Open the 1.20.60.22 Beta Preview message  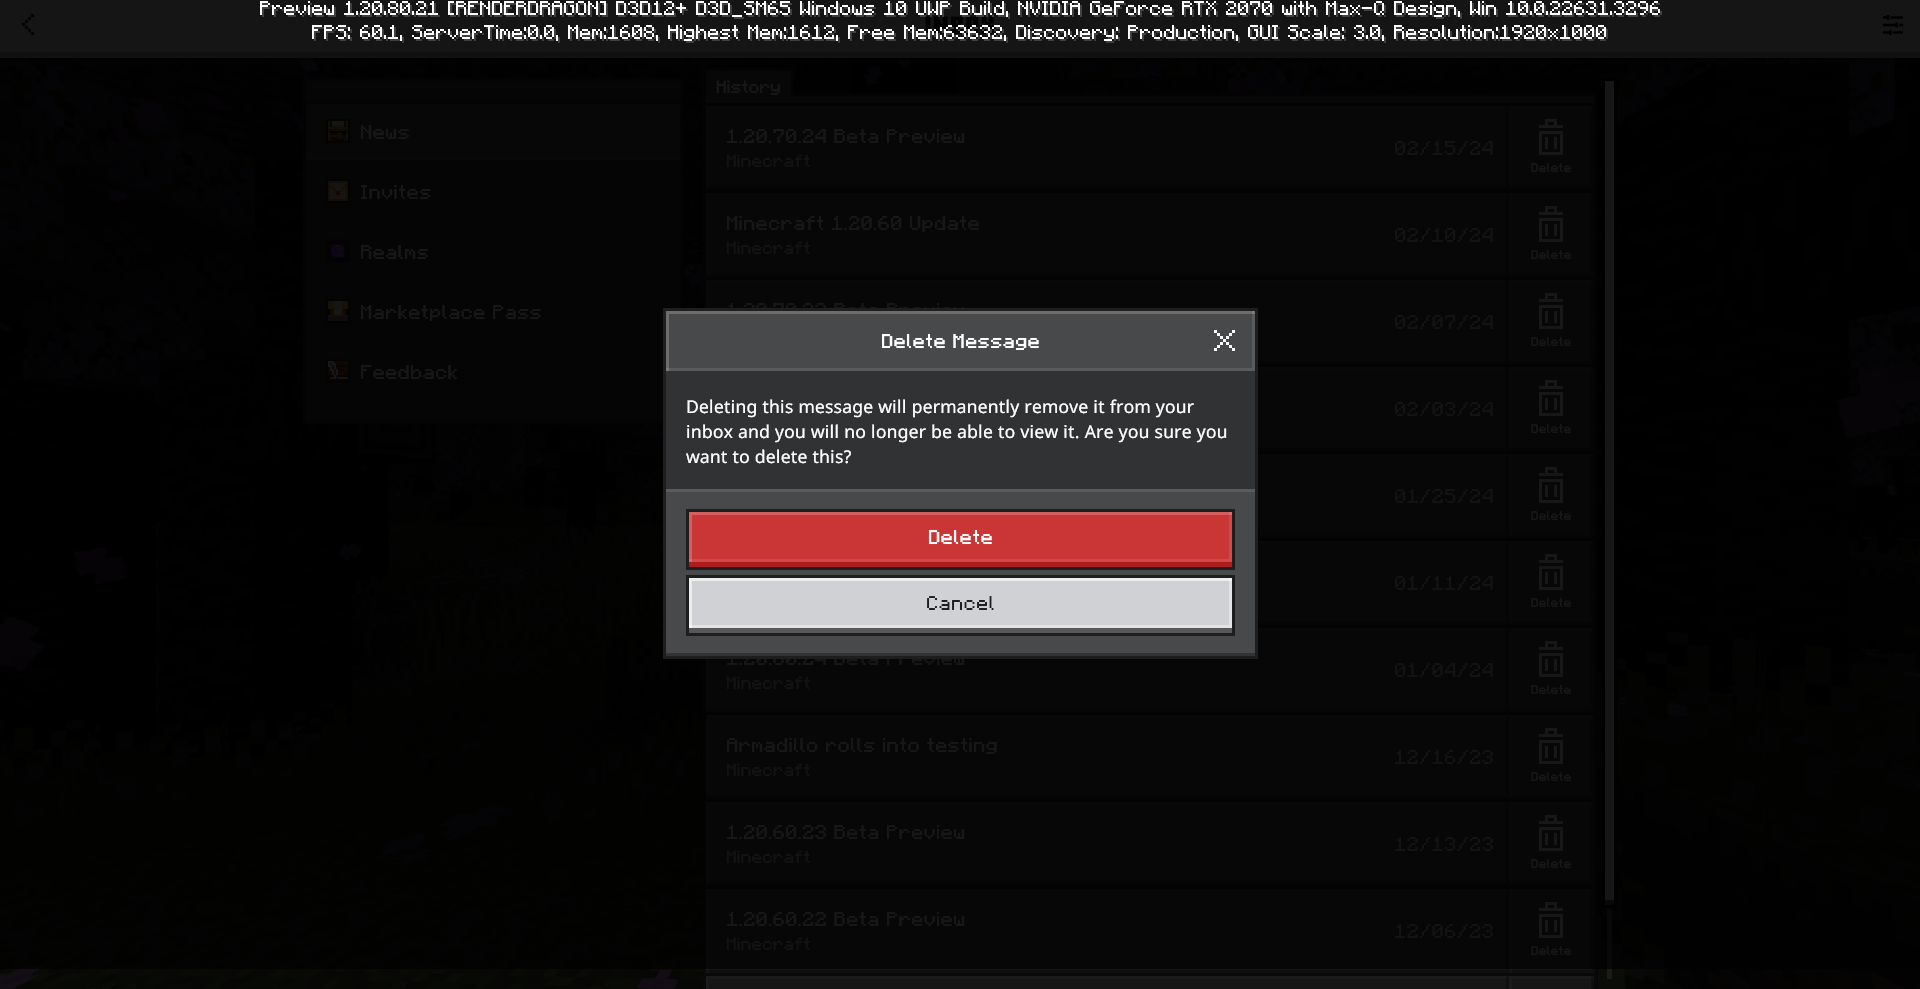coord(1106,930)
